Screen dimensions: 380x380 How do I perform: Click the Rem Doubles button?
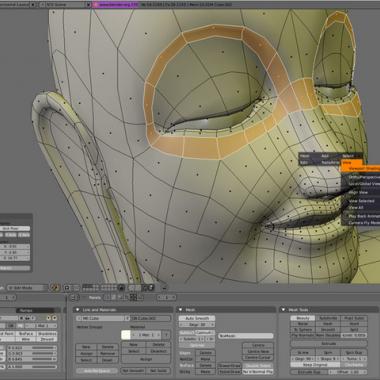coord(328,335)
